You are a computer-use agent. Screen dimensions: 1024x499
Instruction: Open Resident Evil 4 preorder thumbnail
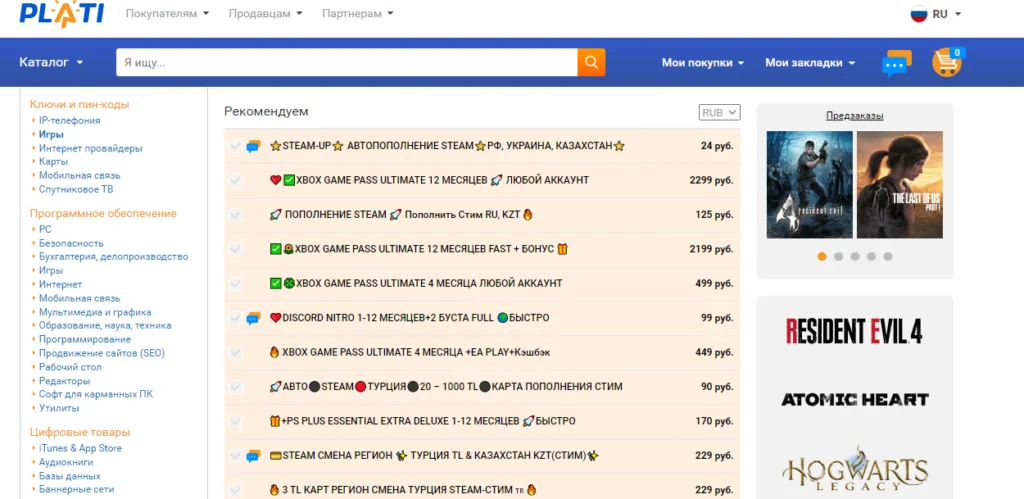809,185
